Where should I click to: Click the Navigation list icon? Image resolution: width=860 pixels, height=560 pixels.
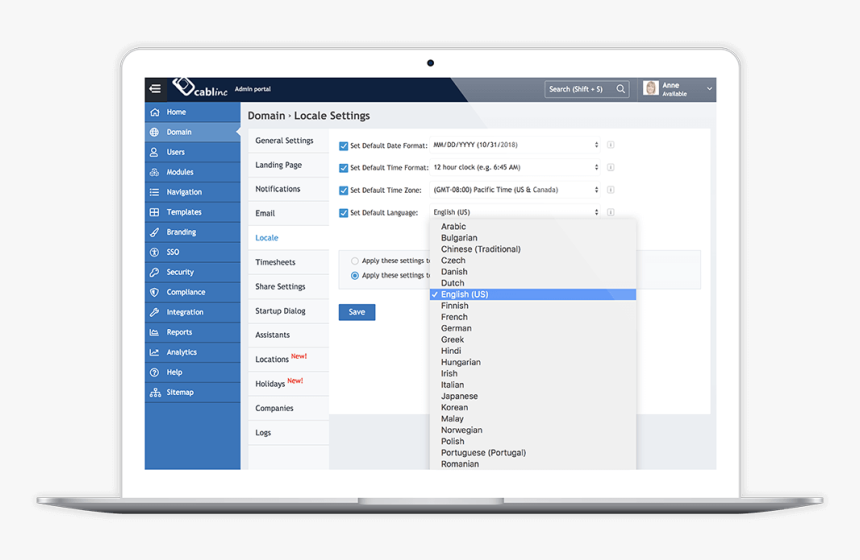click(155, 192)
